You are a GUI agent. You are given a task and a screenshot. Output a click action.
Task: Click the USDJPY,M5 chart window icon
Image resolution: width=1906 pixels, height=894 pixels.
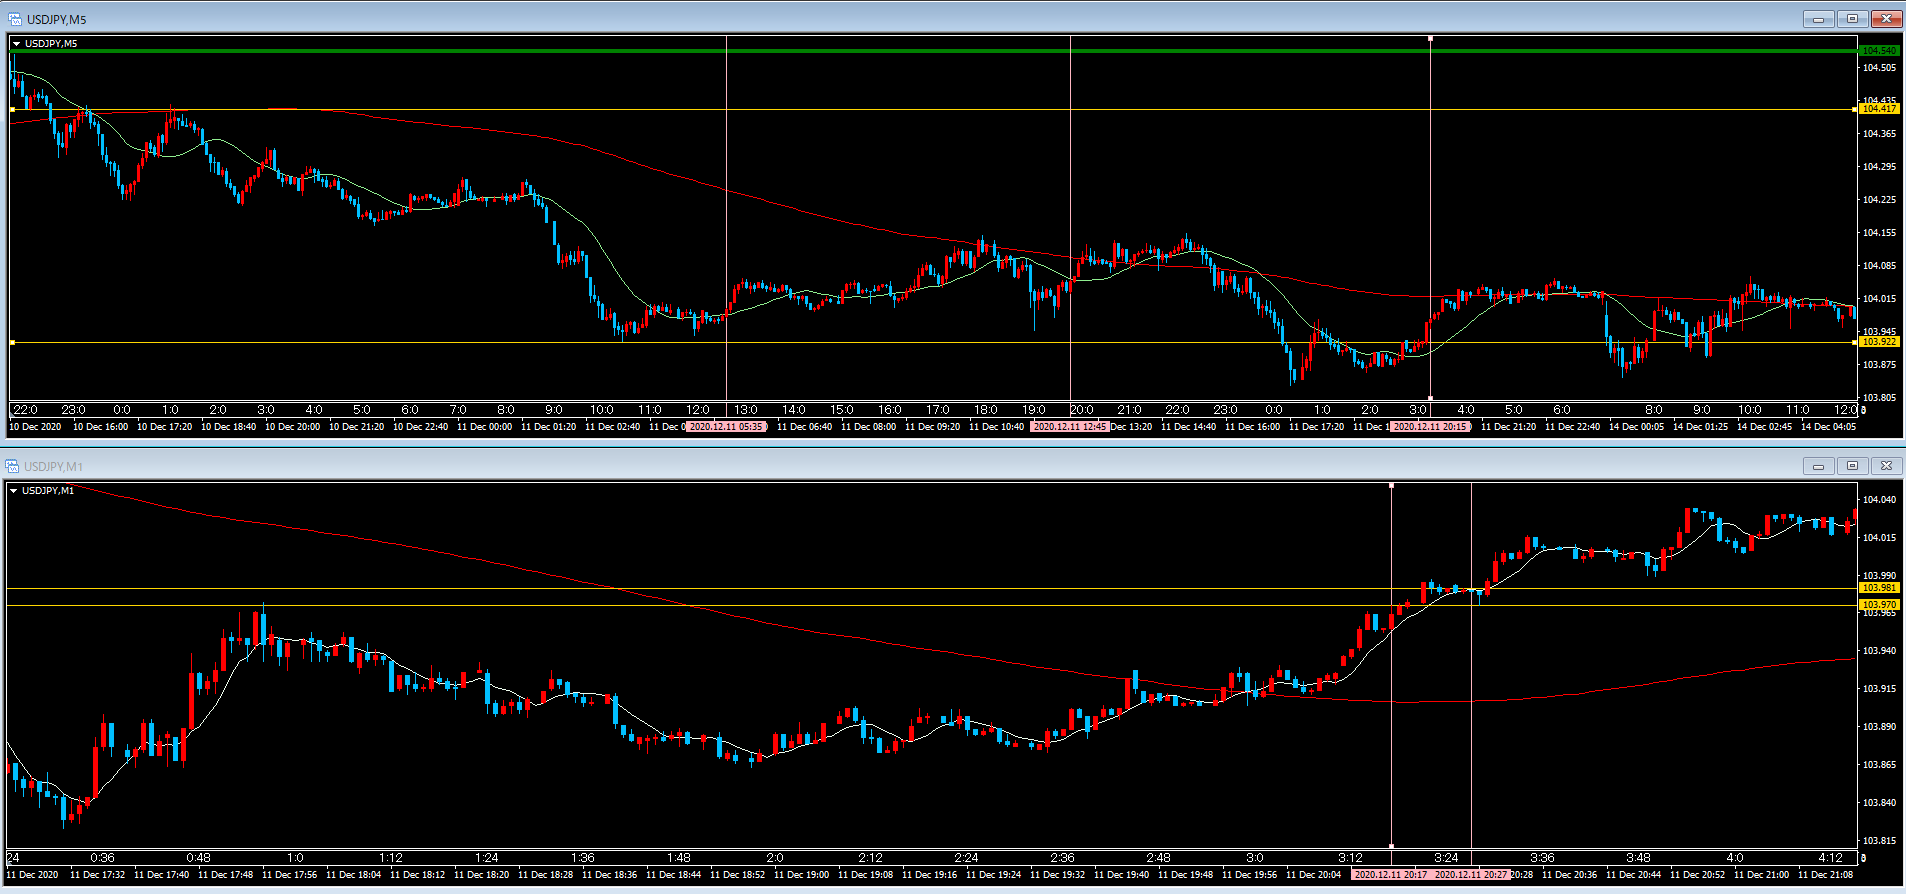[14, 19]
